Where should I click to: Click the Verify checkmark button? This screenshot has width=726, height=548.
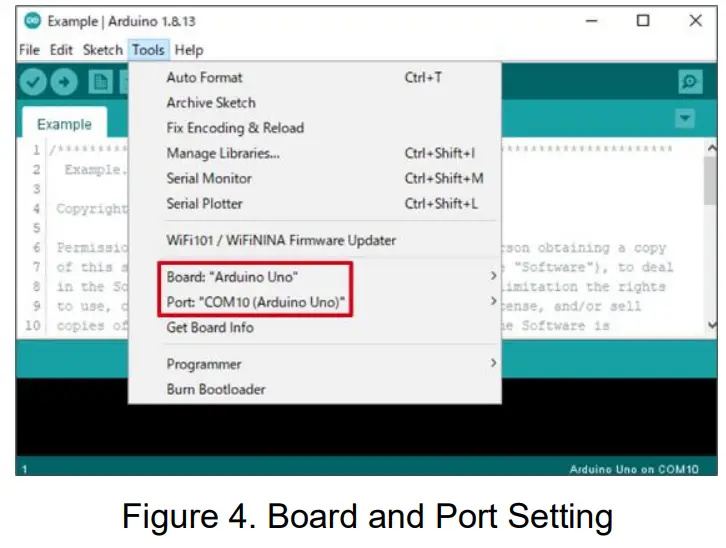click(x=33, y=82)
